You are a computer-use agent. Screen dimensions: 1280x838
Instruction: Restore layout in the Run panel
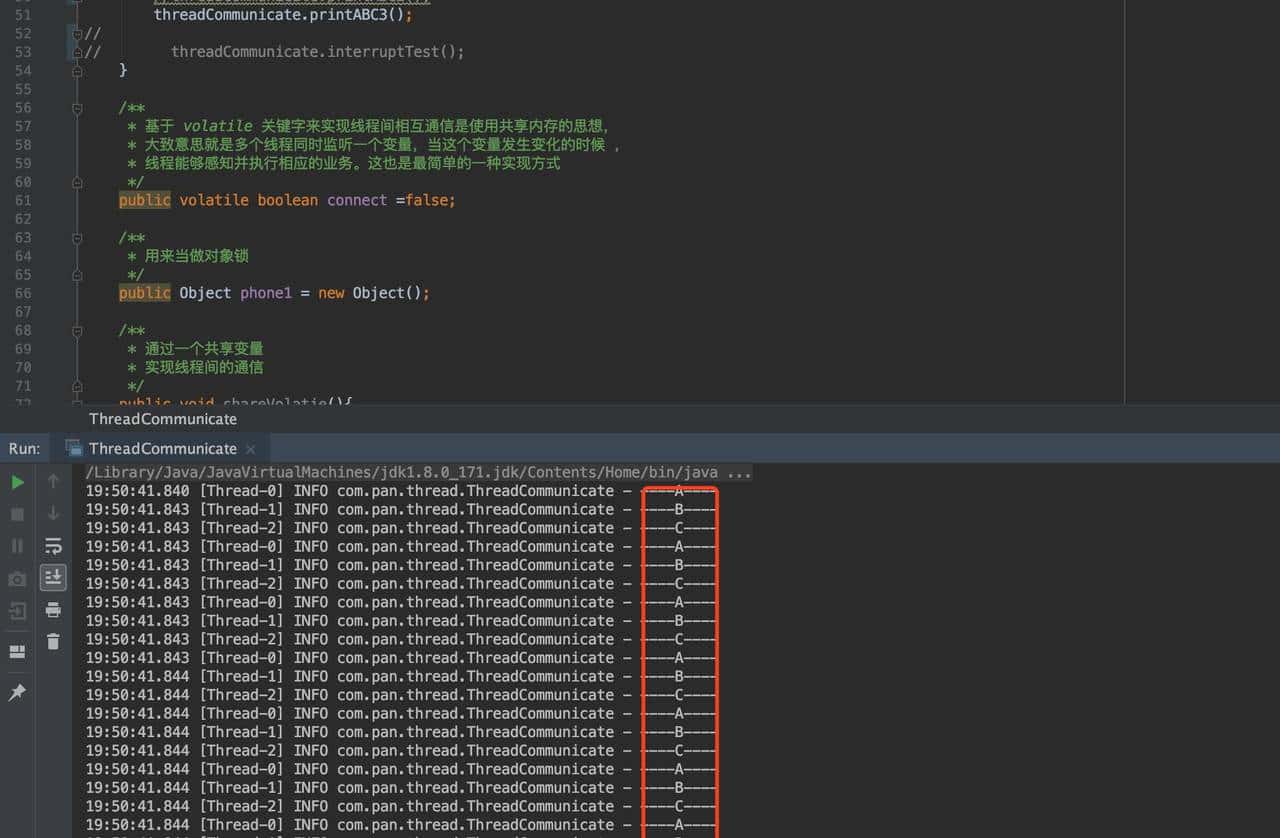coord(17,652)
